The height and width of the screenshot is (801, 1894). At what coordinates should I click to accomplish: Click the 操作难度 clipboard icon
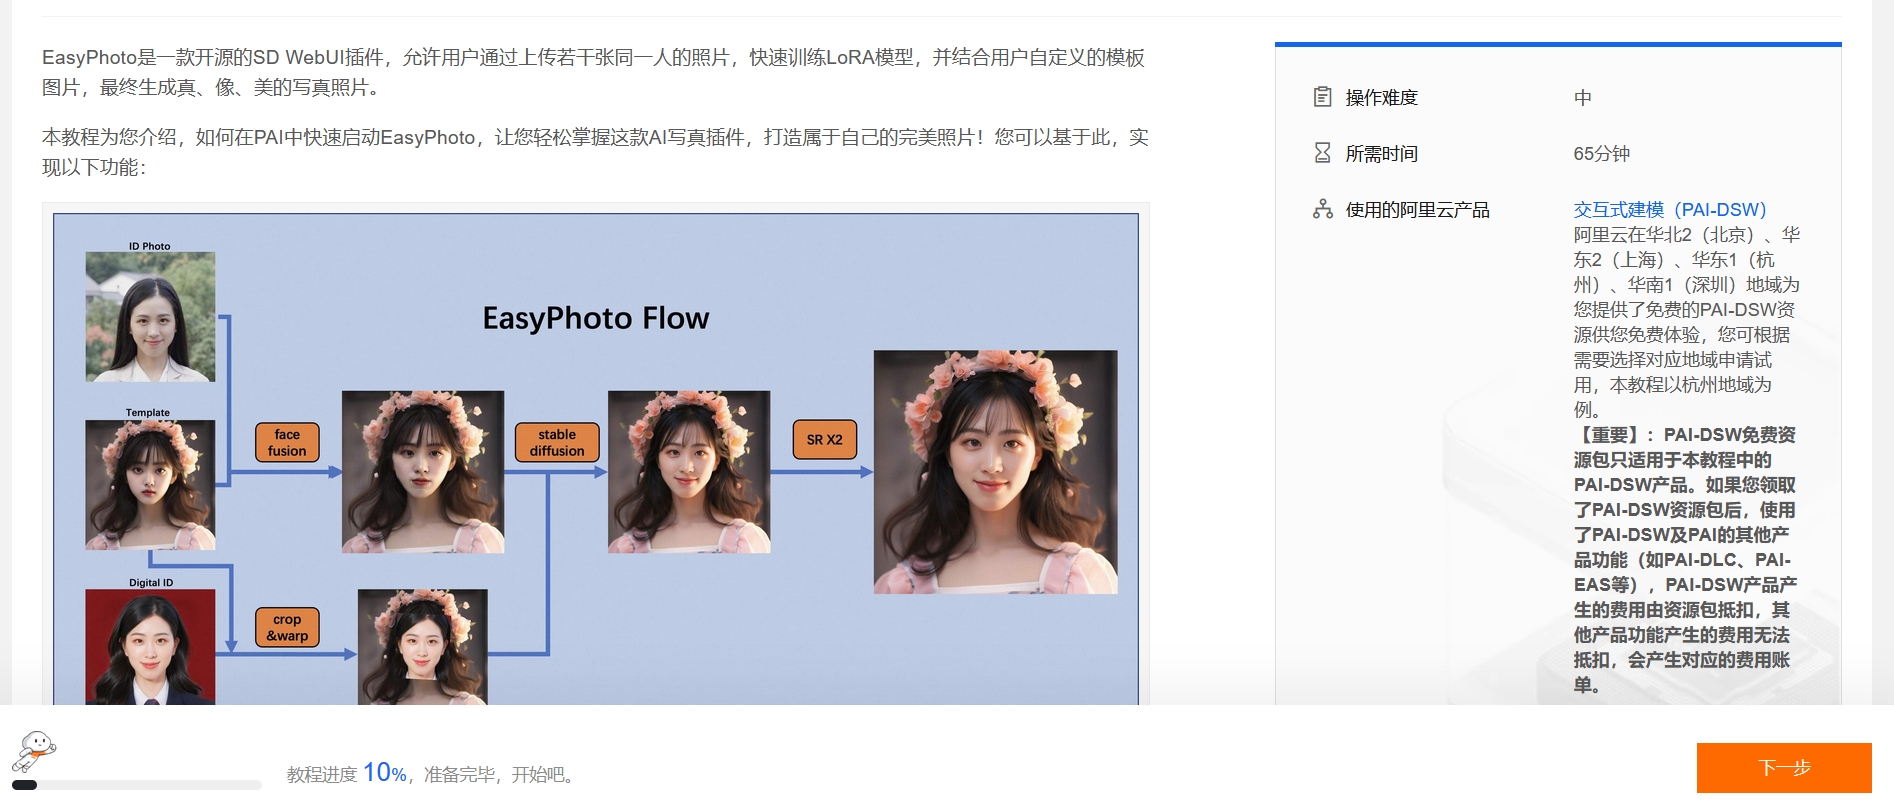(1322, 97)
